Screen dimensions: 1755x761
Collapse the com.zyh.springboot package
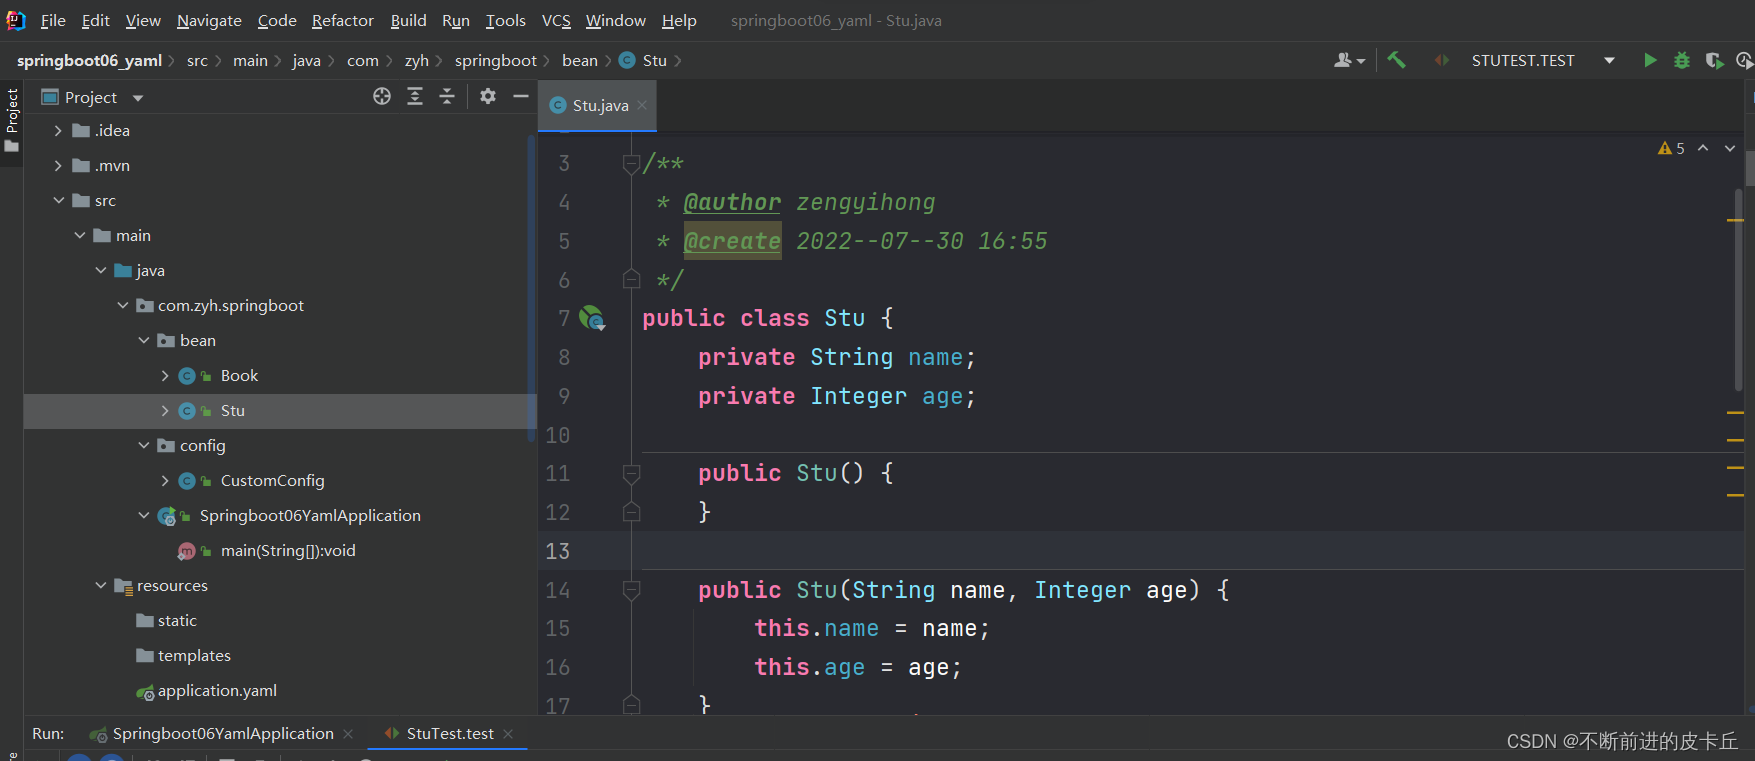pos(122,306)
